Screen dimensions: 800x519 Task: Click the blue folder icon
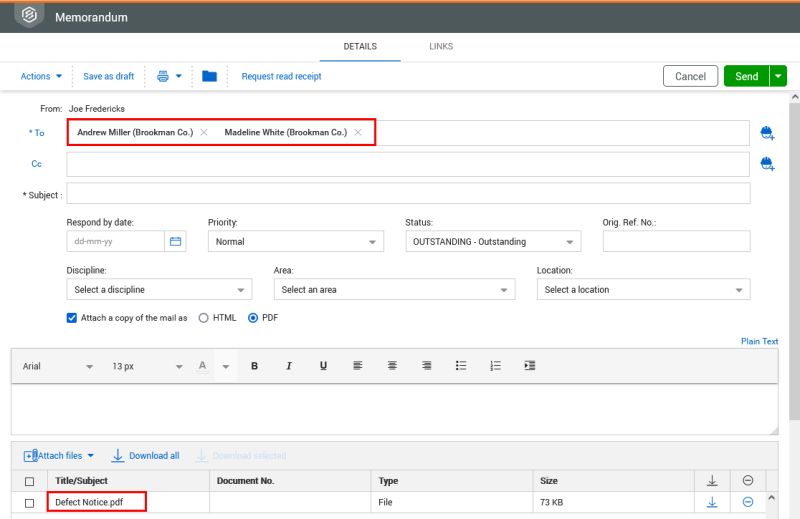click(x=209, y=76)
